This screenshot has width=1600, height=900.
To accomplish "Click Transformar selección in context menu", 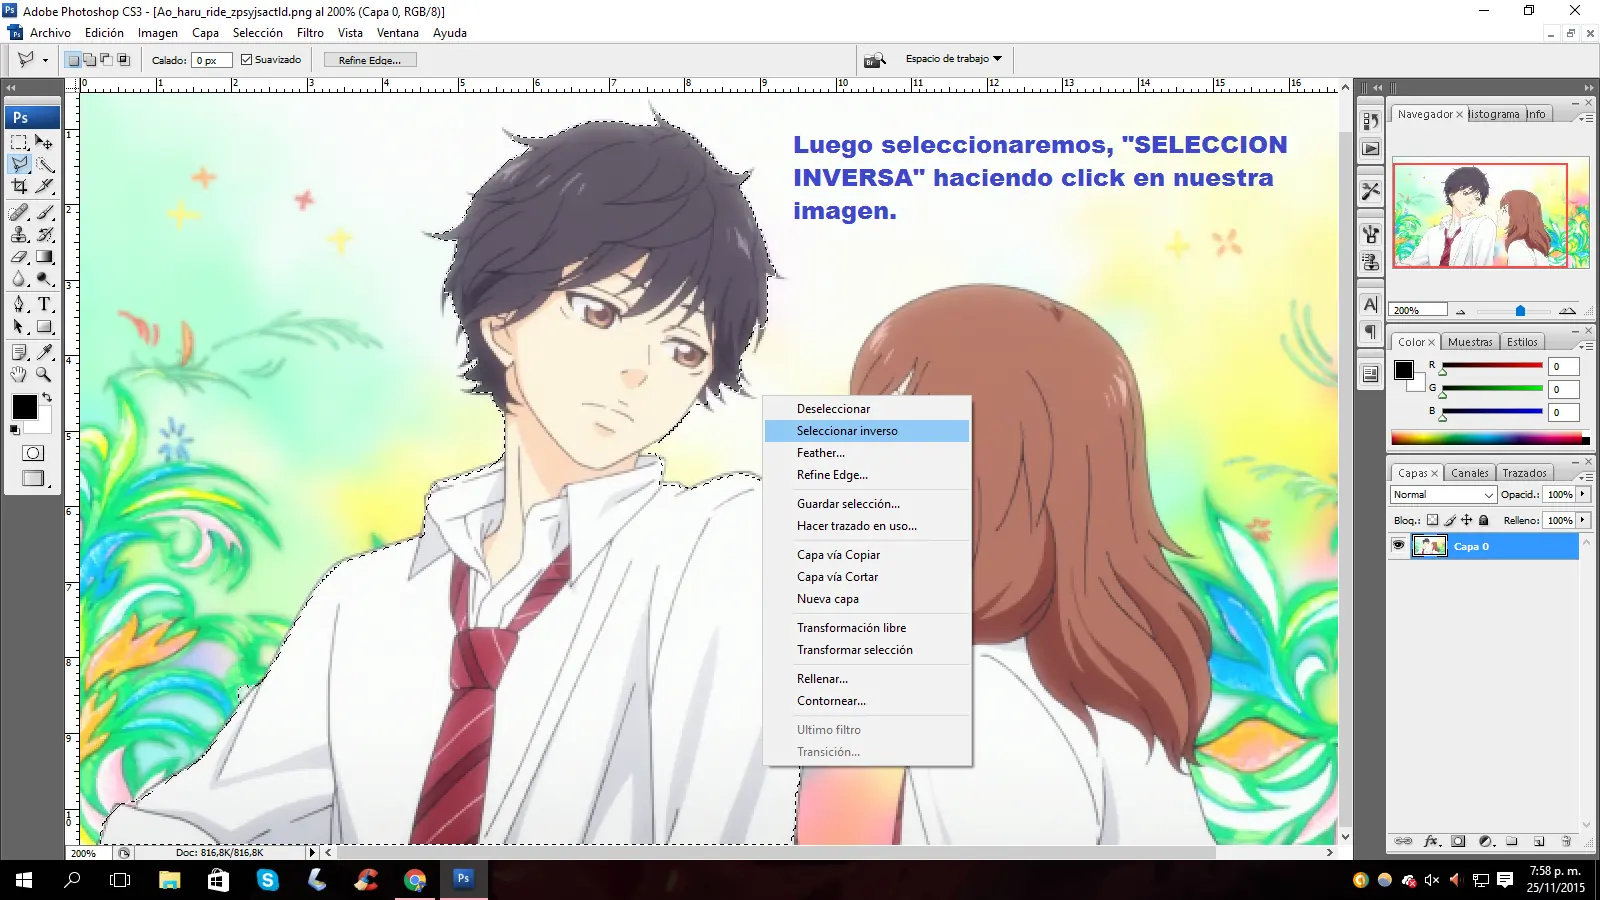I will point(867,650).
